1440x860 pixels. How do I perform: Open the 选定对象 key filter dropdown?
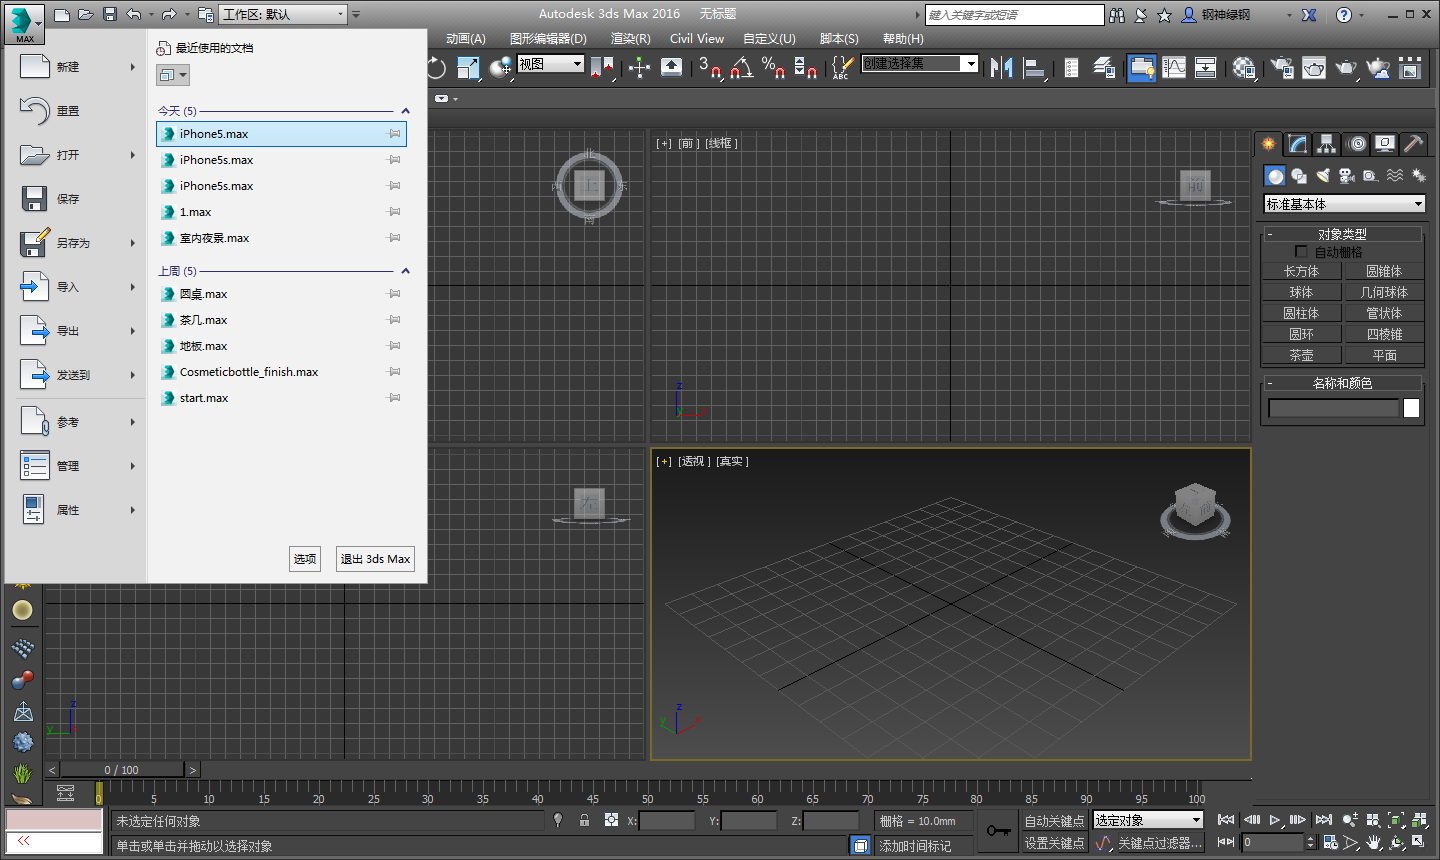(1148, 820)
